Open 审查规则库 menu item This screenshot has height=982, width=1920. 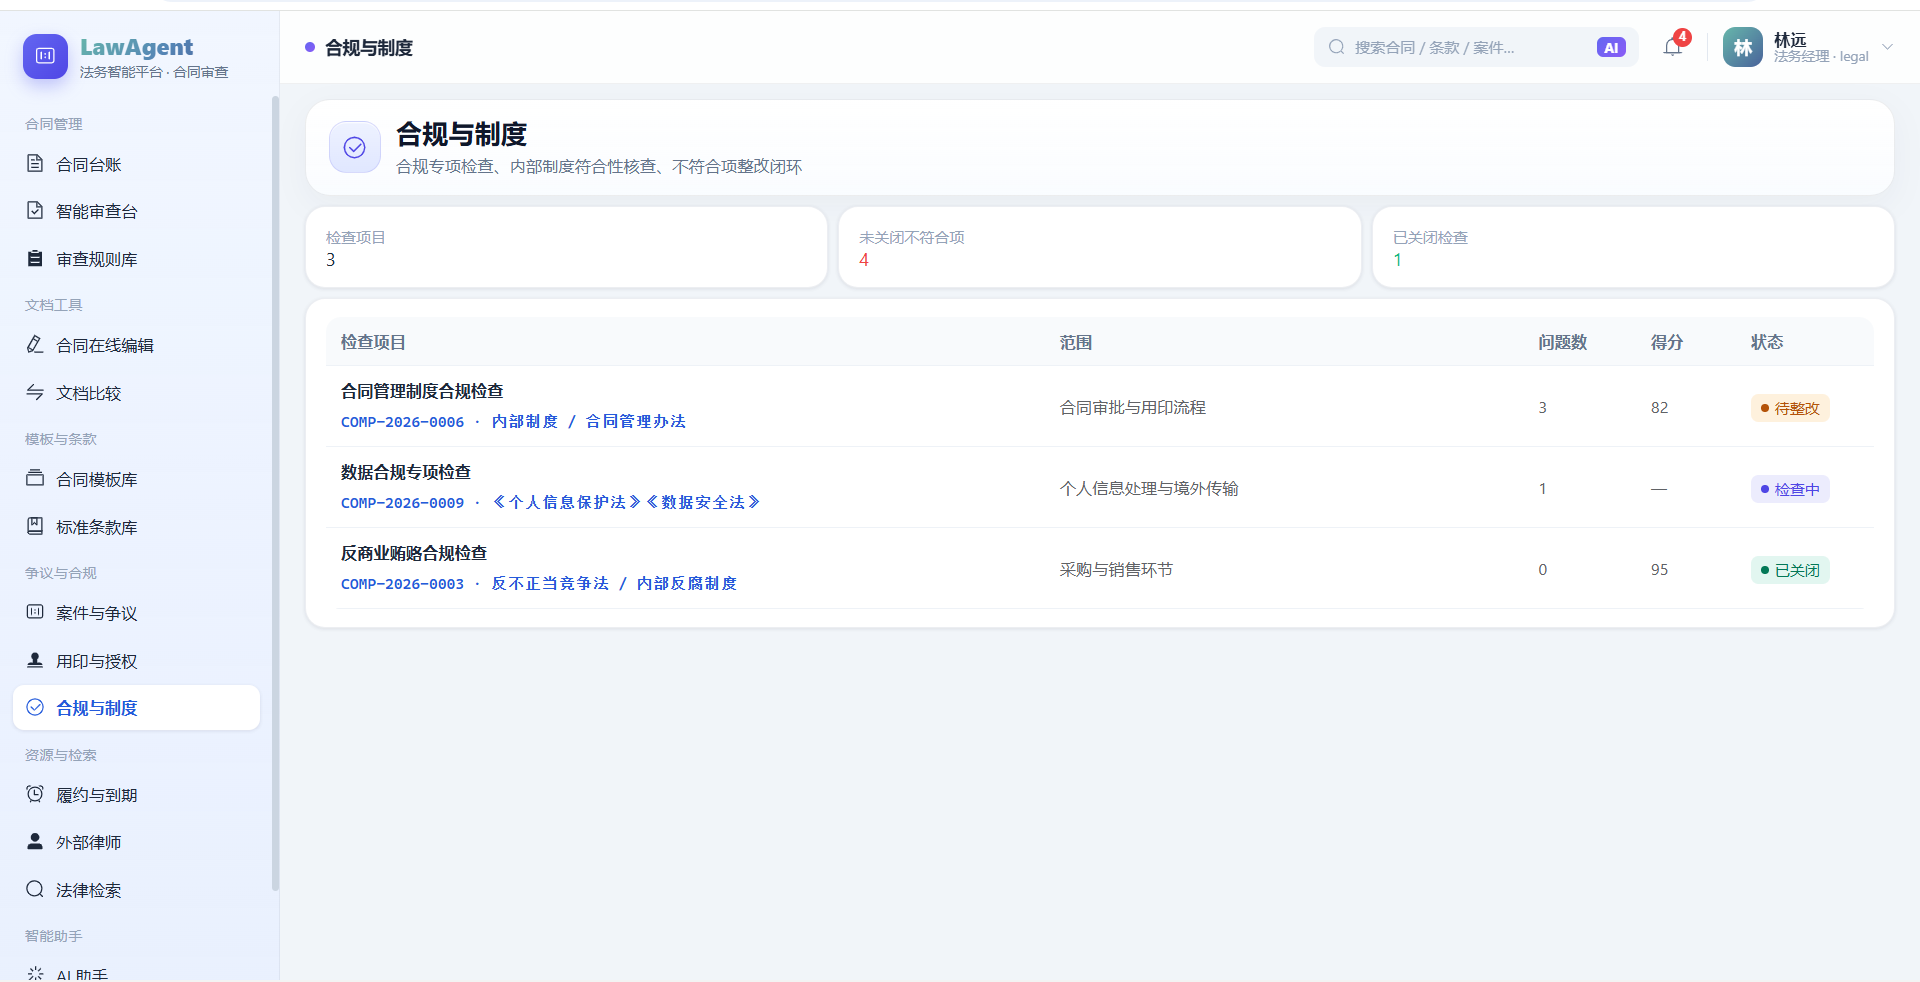tap(136, 259)
